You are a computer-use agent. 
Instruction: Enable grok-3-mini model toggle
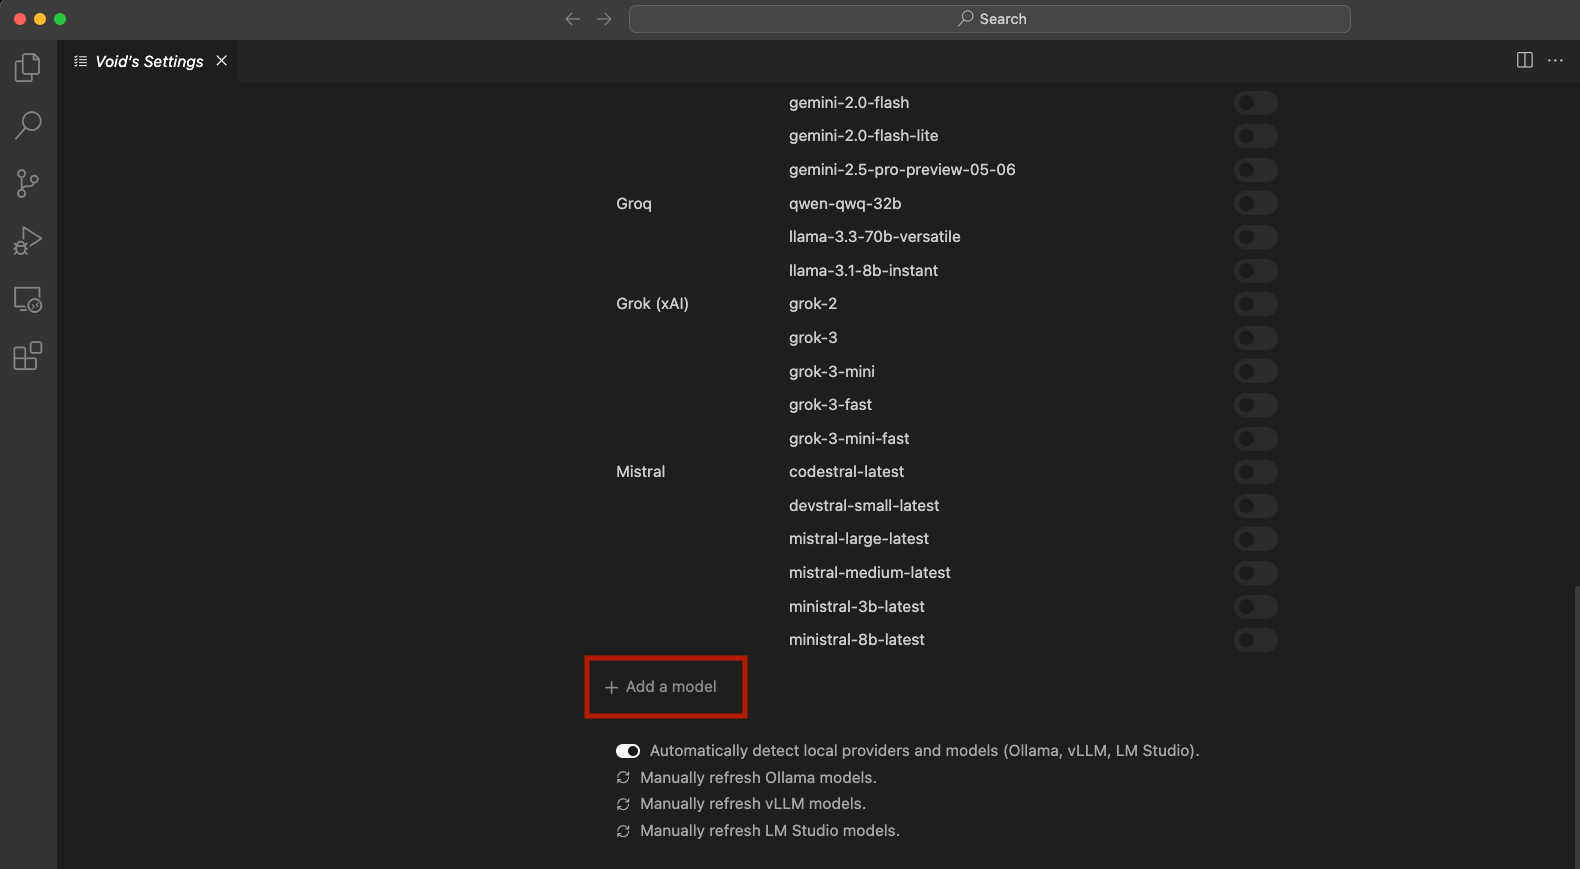pos(1256,372)
